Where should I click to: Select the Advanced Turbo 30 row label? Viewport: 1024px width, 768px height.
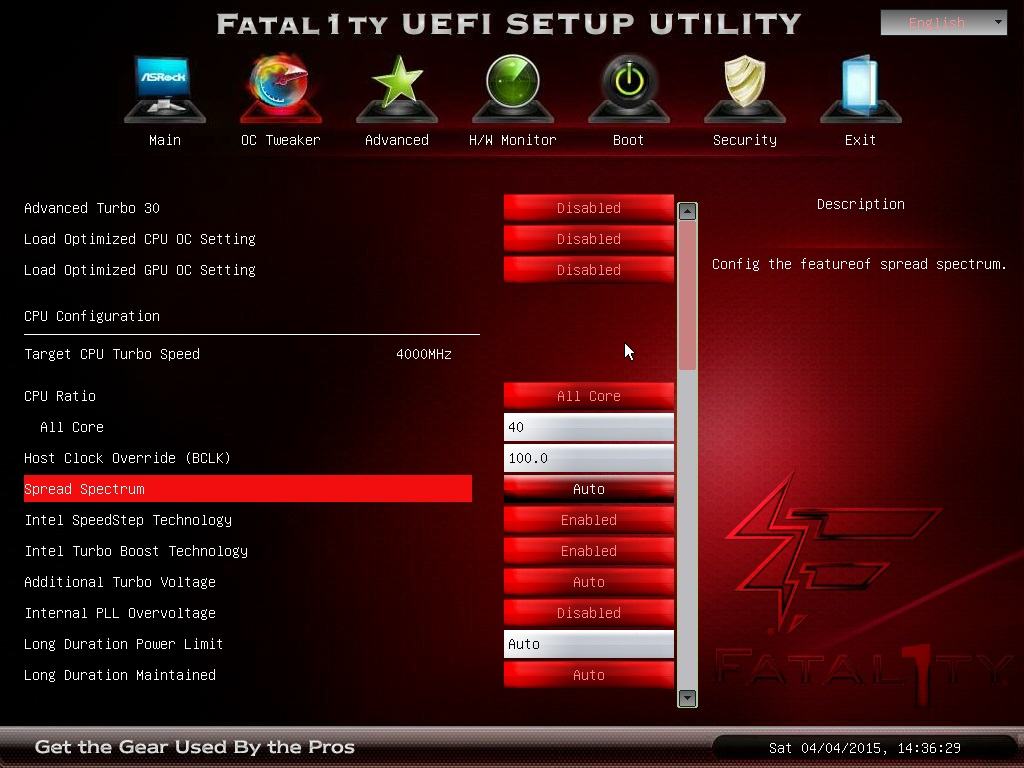pyautogui.click(x=92, y=208)
